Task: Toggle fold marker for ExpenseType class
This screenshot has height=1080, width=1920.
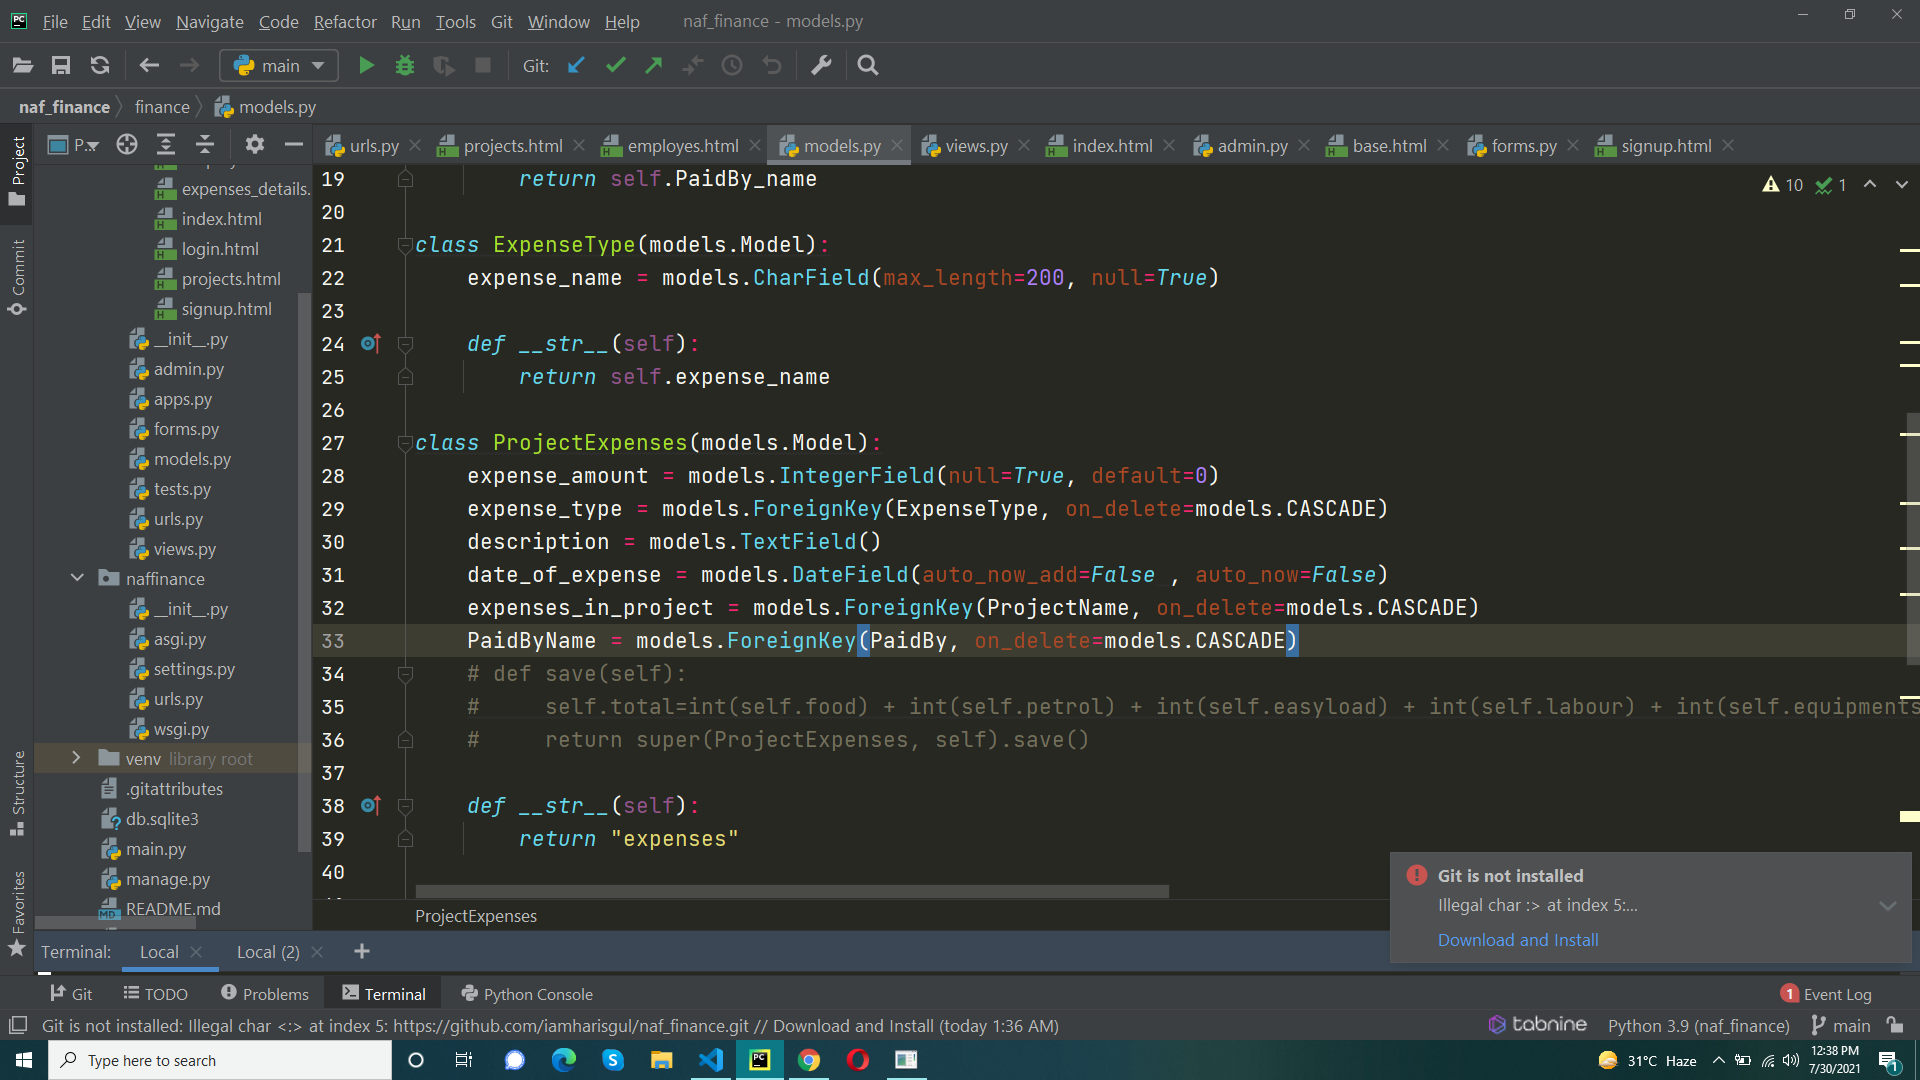Action: click(x=405, y=245)
